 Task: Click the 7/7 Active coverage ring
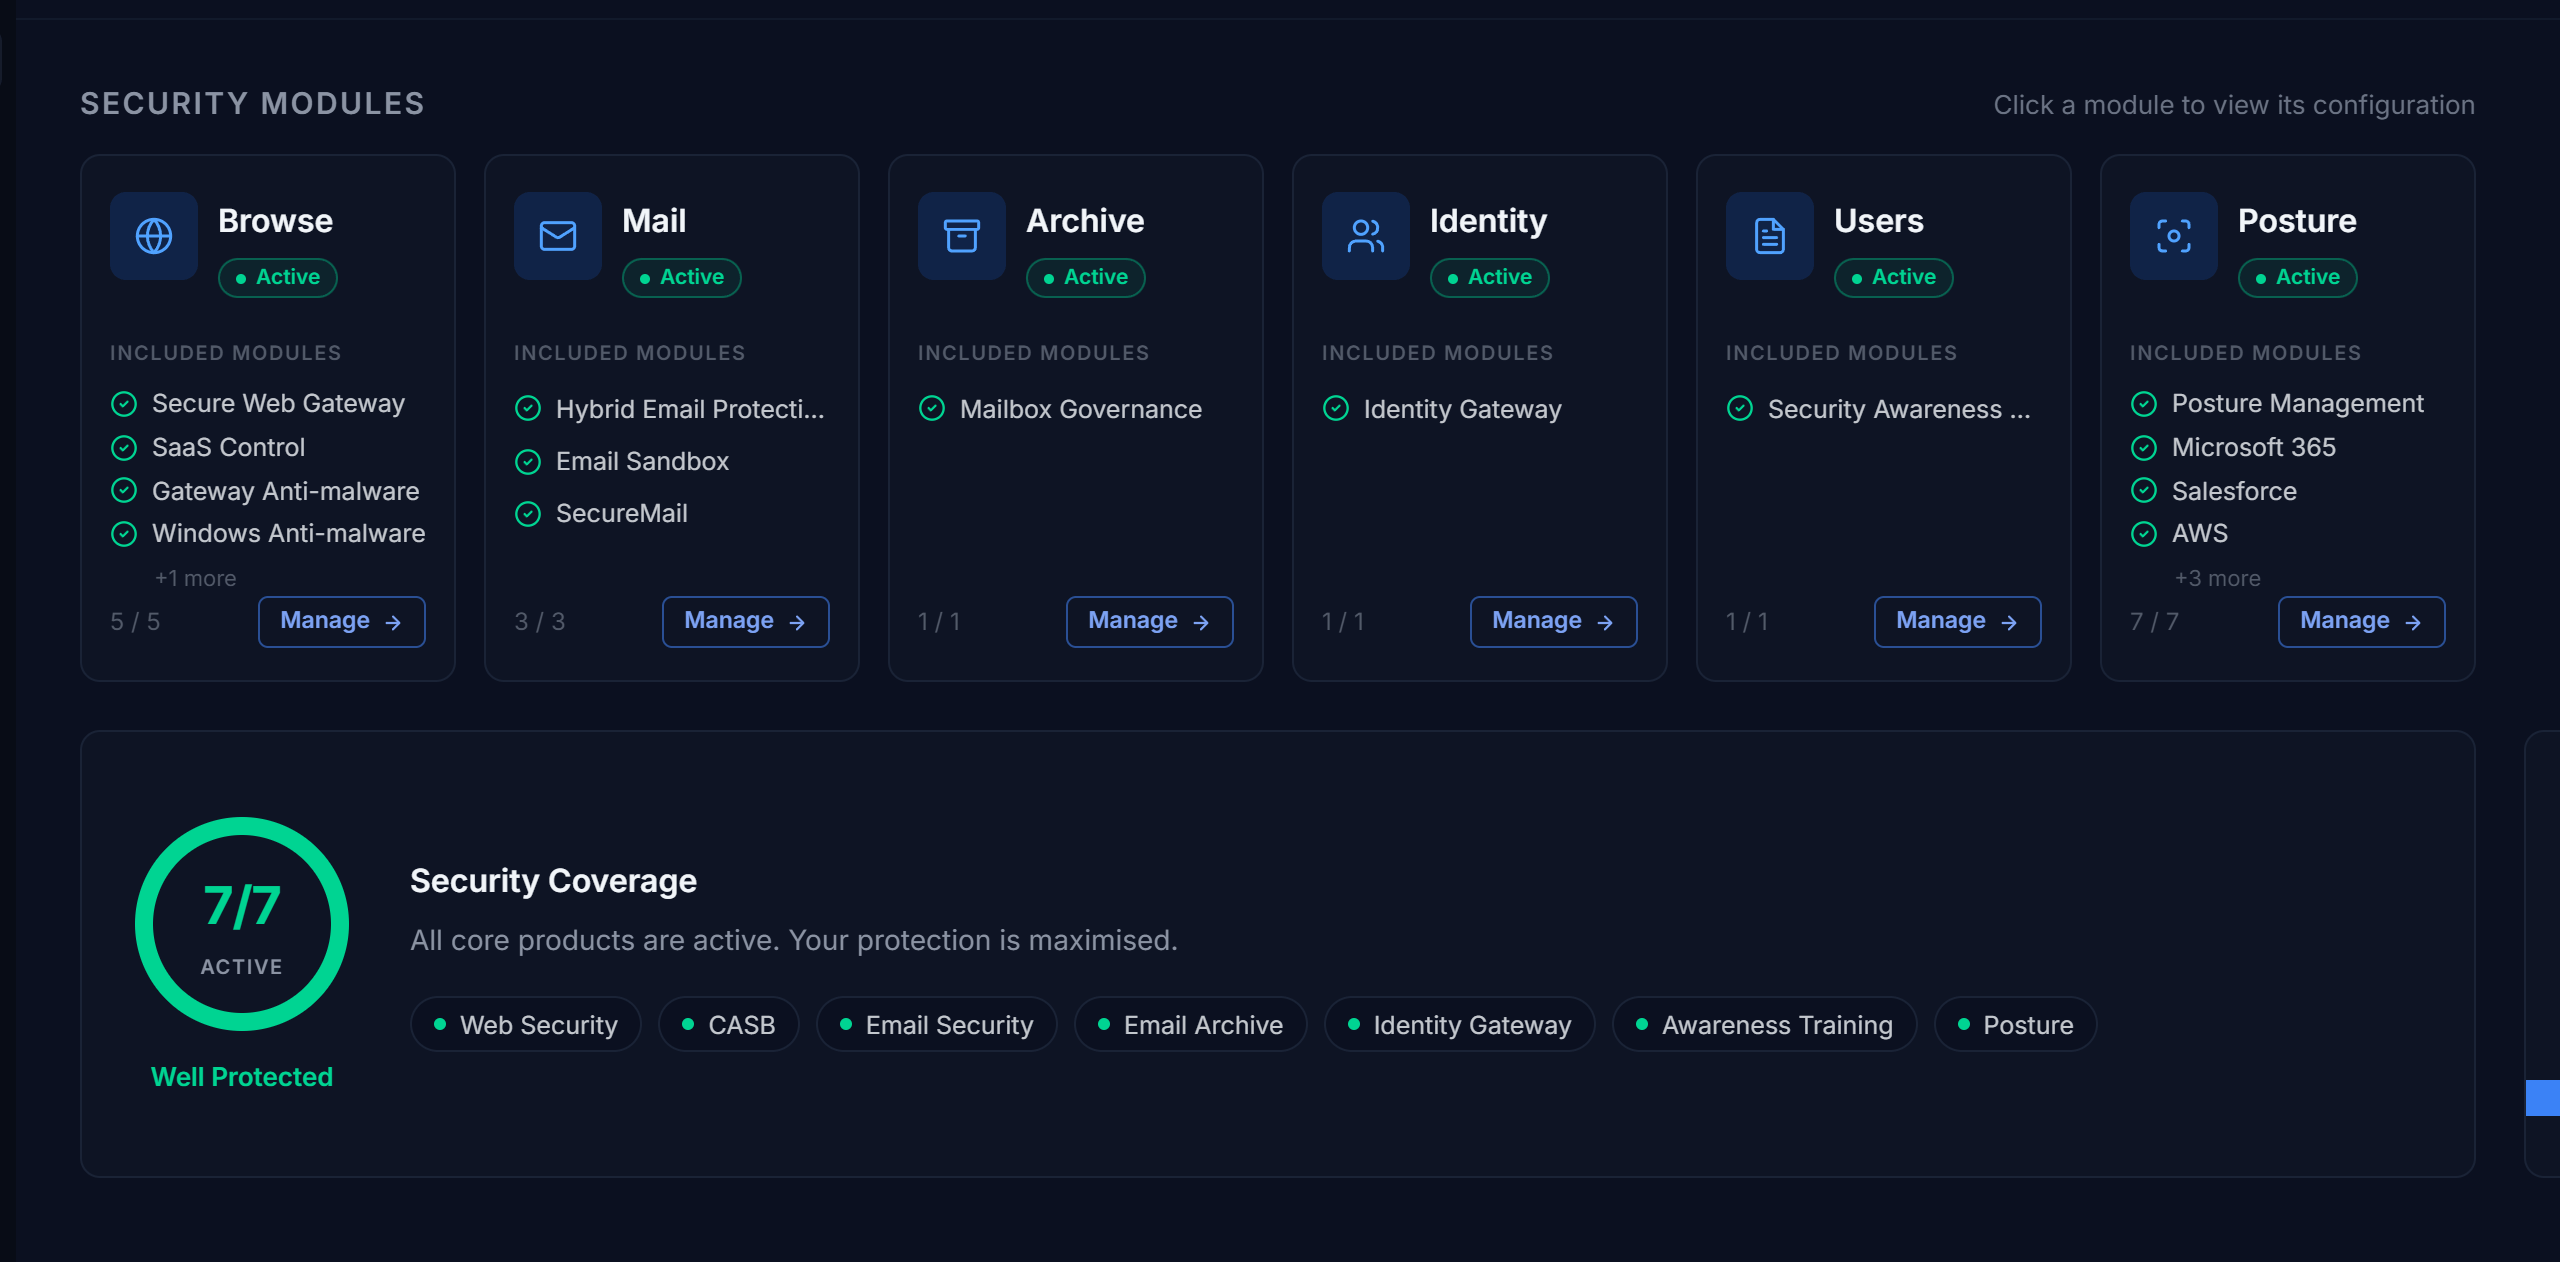click(x=242, y=924)
